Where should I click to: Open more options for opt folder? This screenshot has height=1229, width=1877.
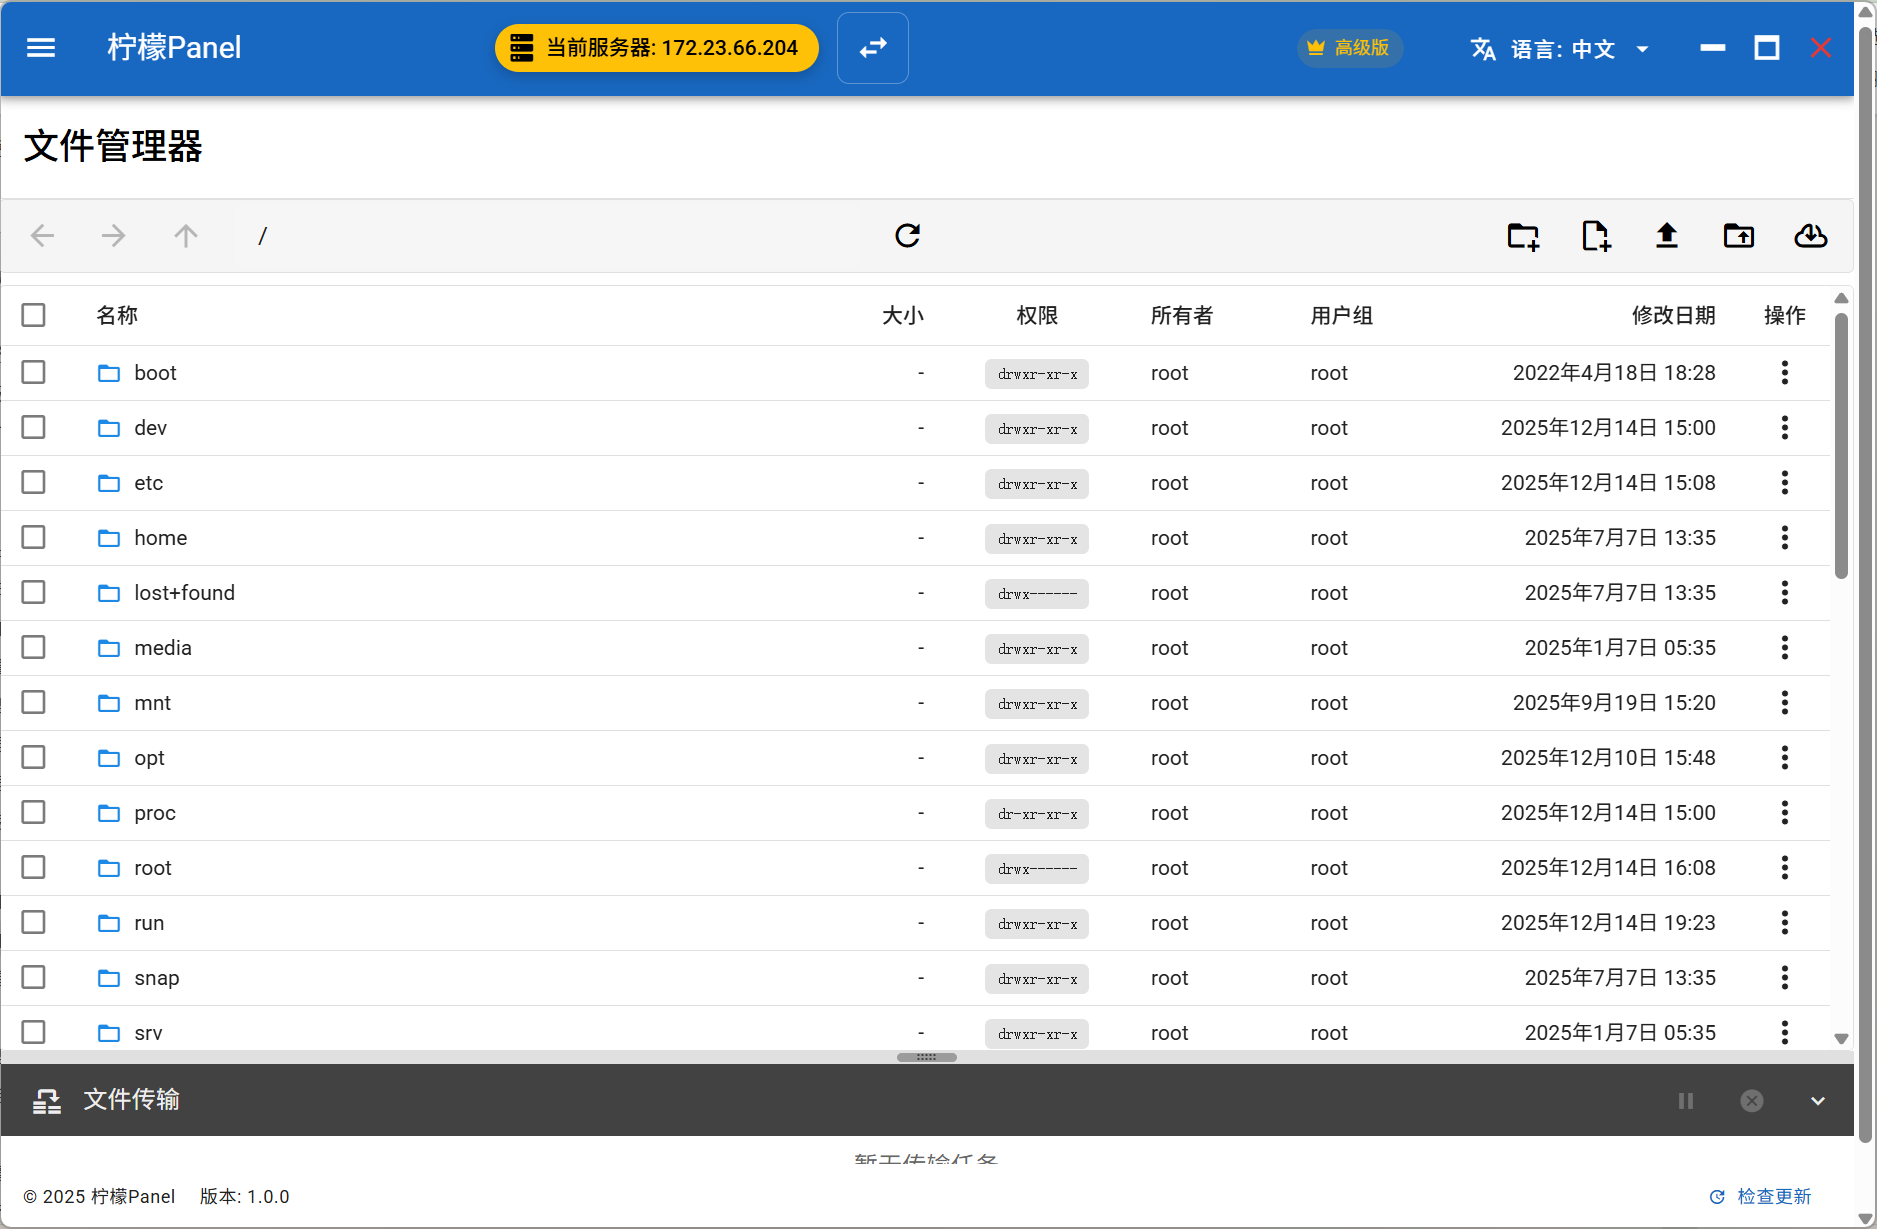1784,758
